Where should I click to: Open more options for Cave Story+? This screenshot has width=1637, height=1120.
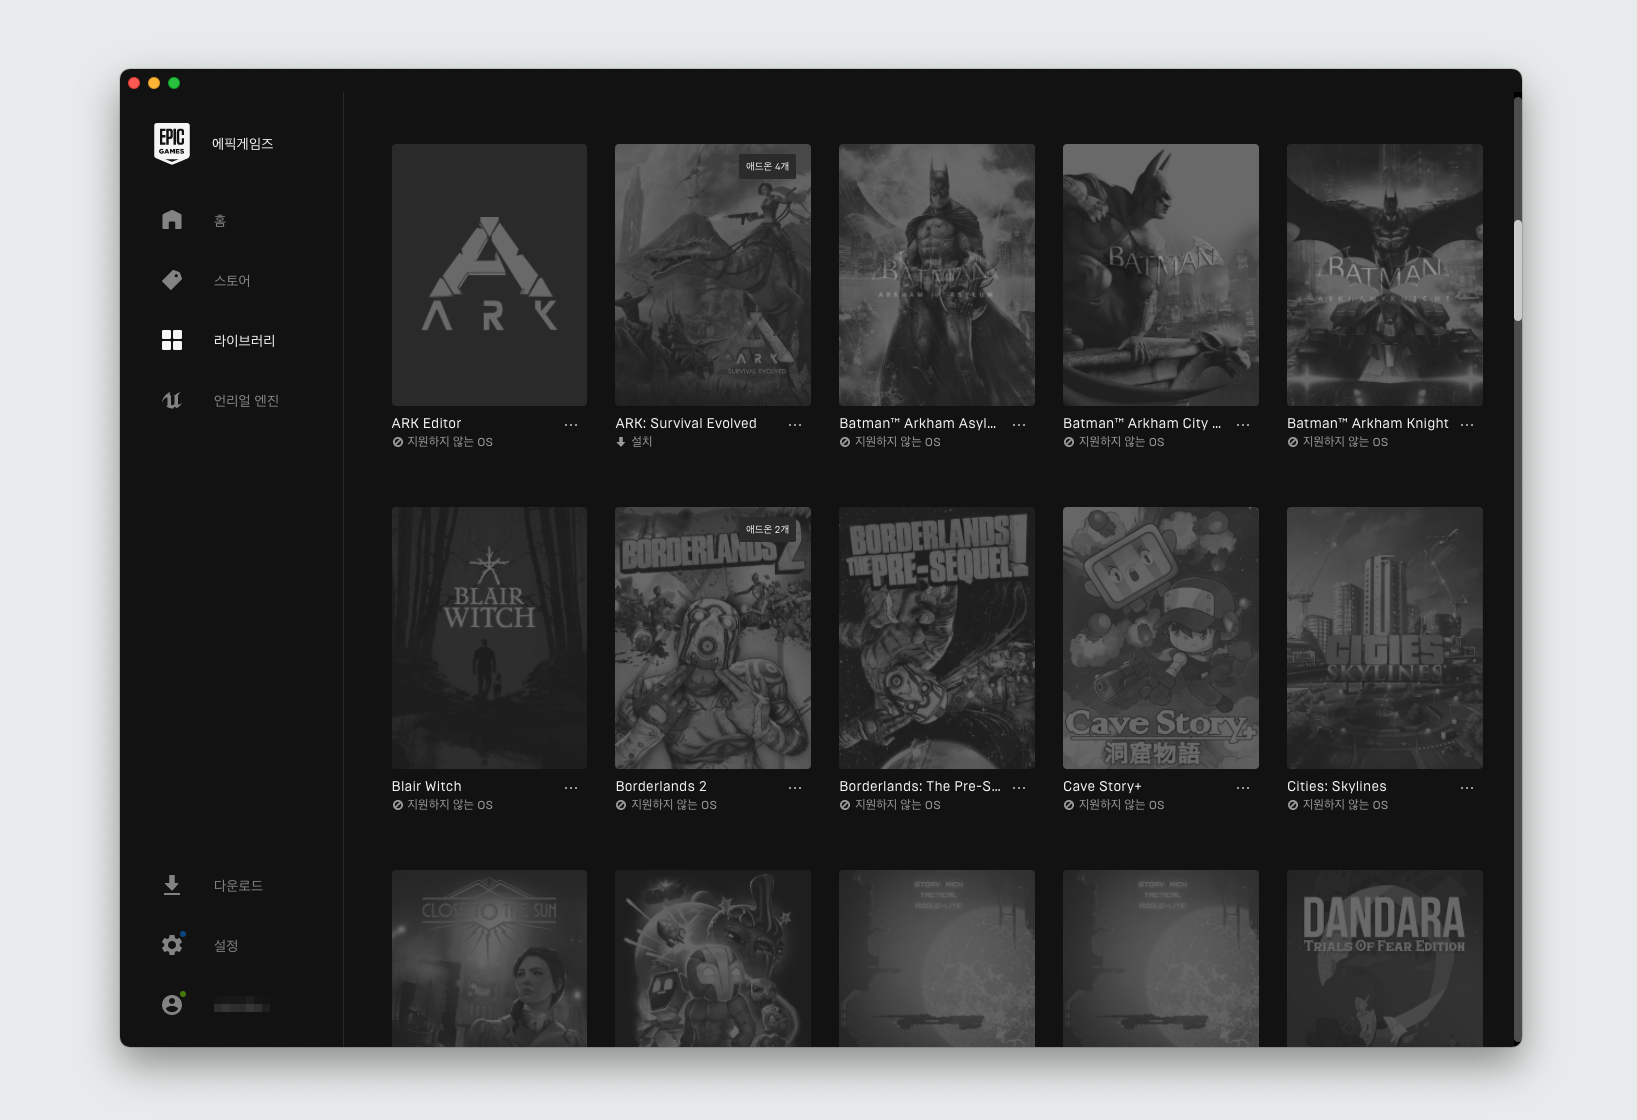[x=1243, y=787]
